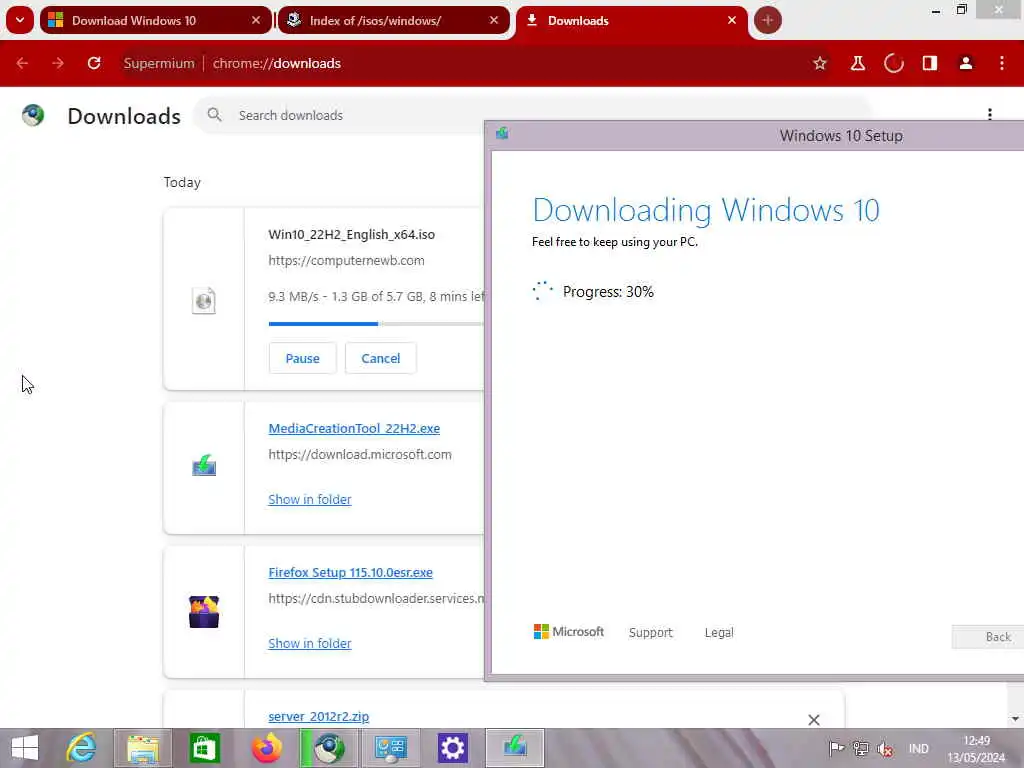Go back using the back arrow

tap(22, 63)
